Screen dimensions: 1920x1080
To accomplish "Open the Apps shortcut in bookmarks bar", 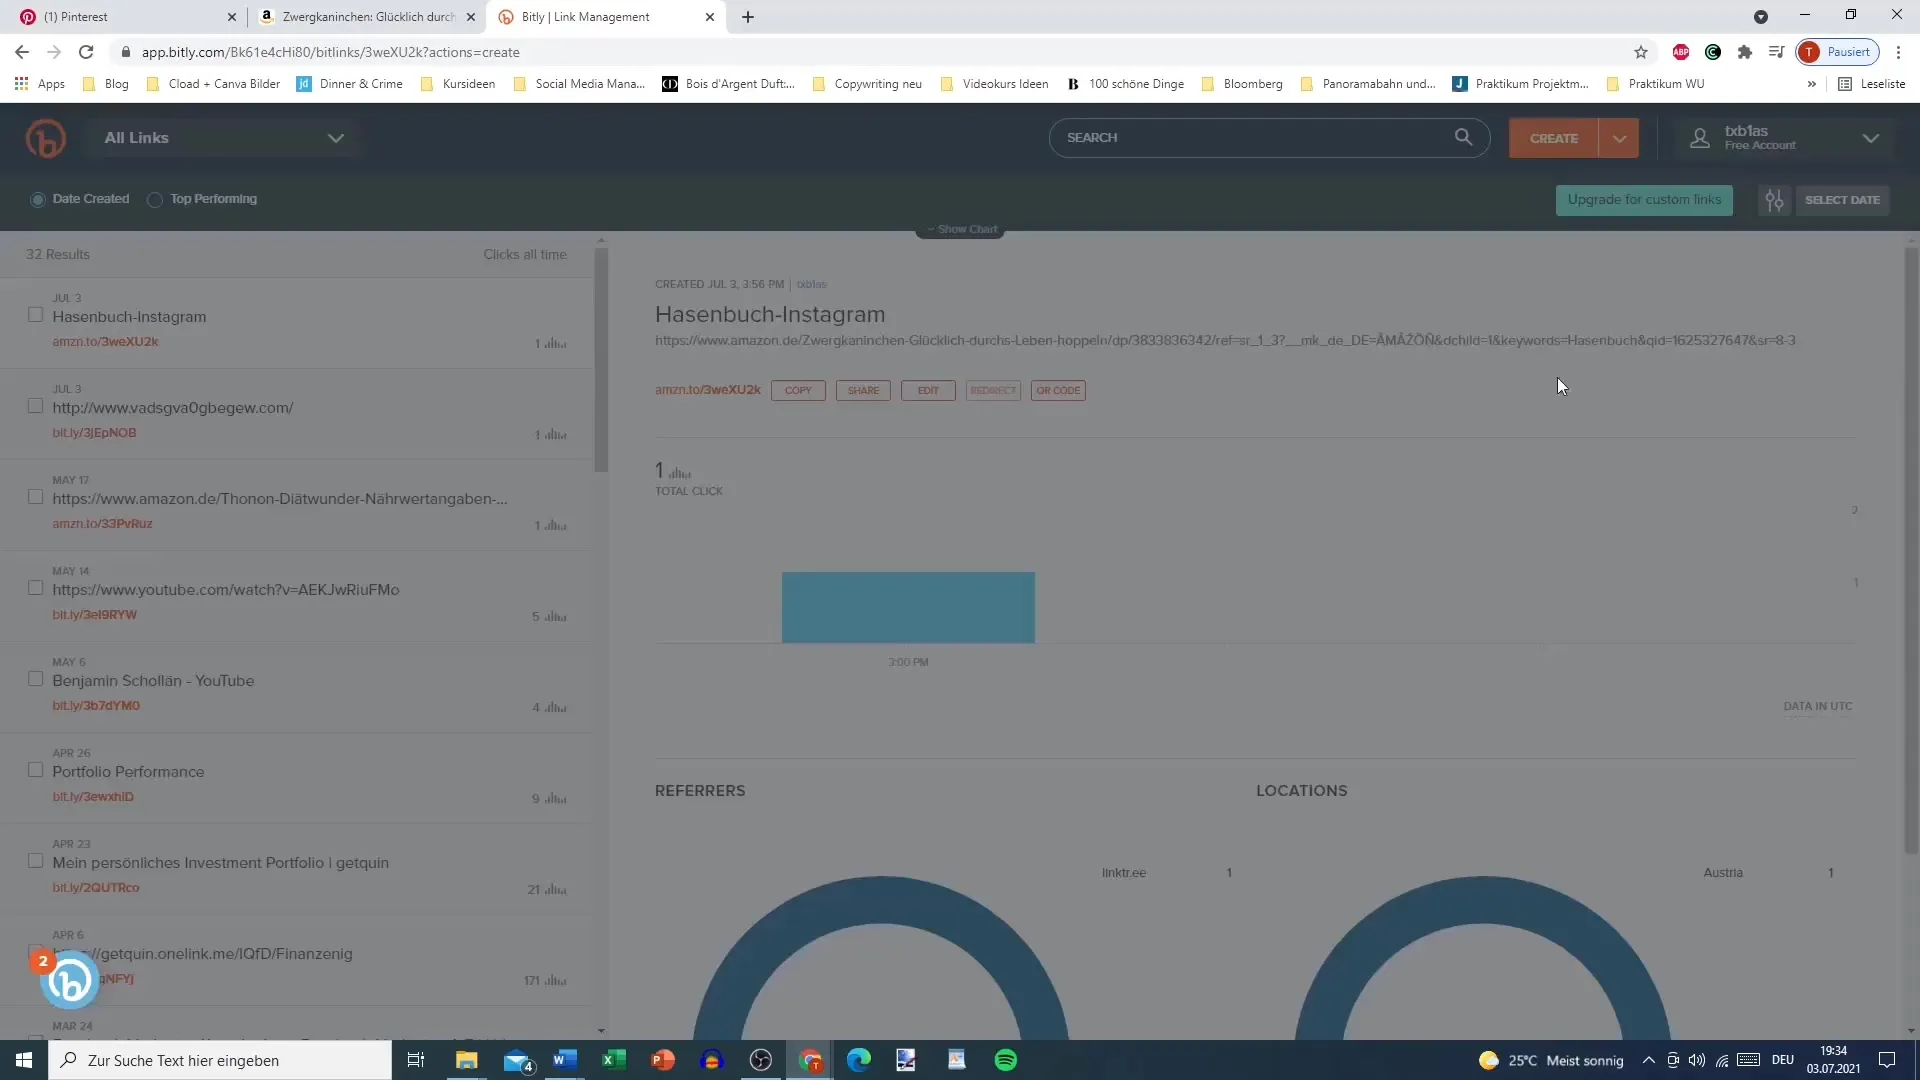I will (40, 84).
